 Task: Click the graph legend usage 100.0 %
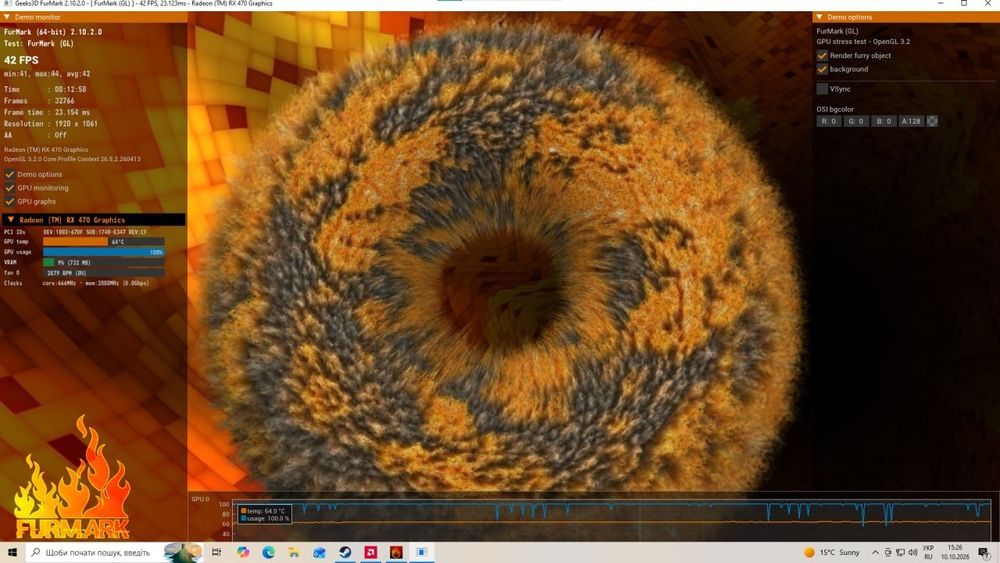(265, 518)
